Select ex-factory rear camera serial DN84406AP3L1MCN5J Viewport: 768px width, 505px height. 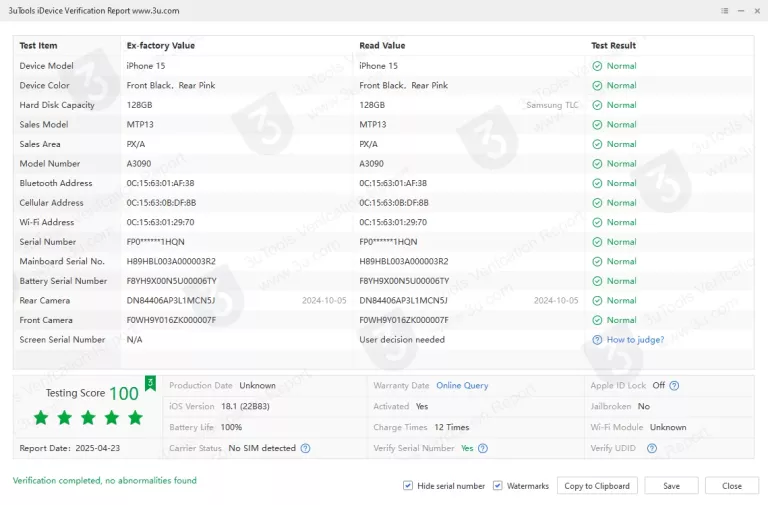(x=170, y=301)
